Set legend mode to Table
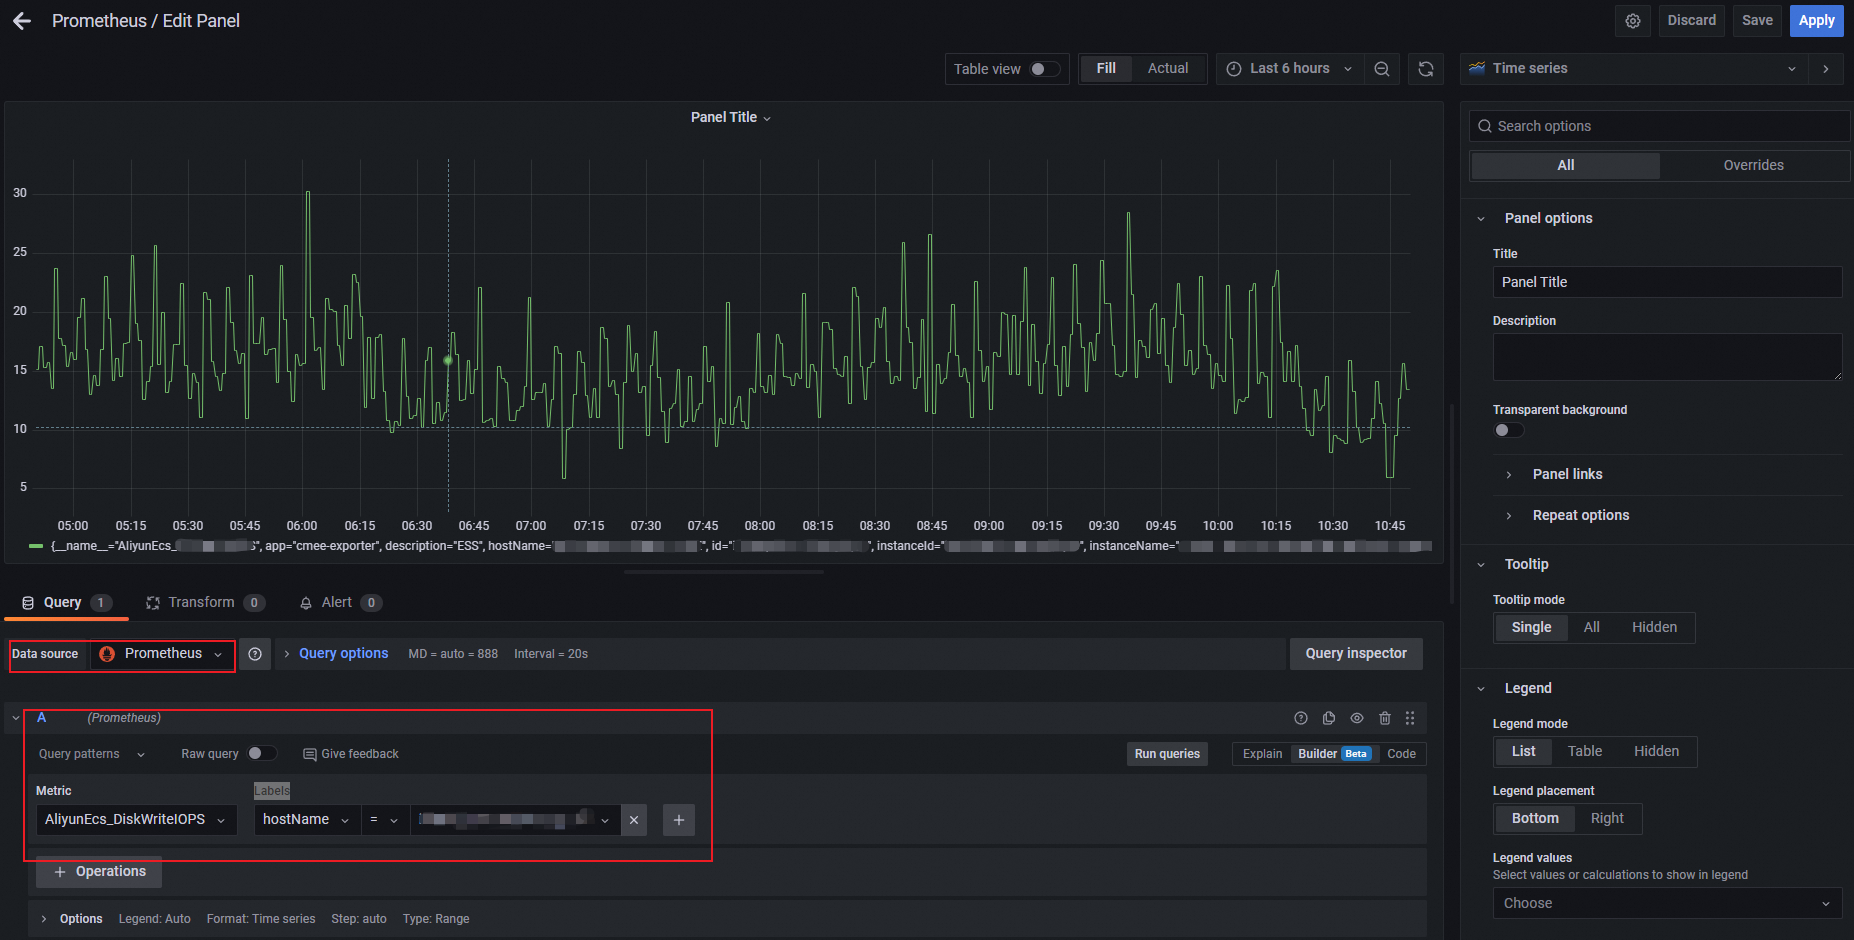This screenshot has width=1854, height=940. click(1585, 752)
